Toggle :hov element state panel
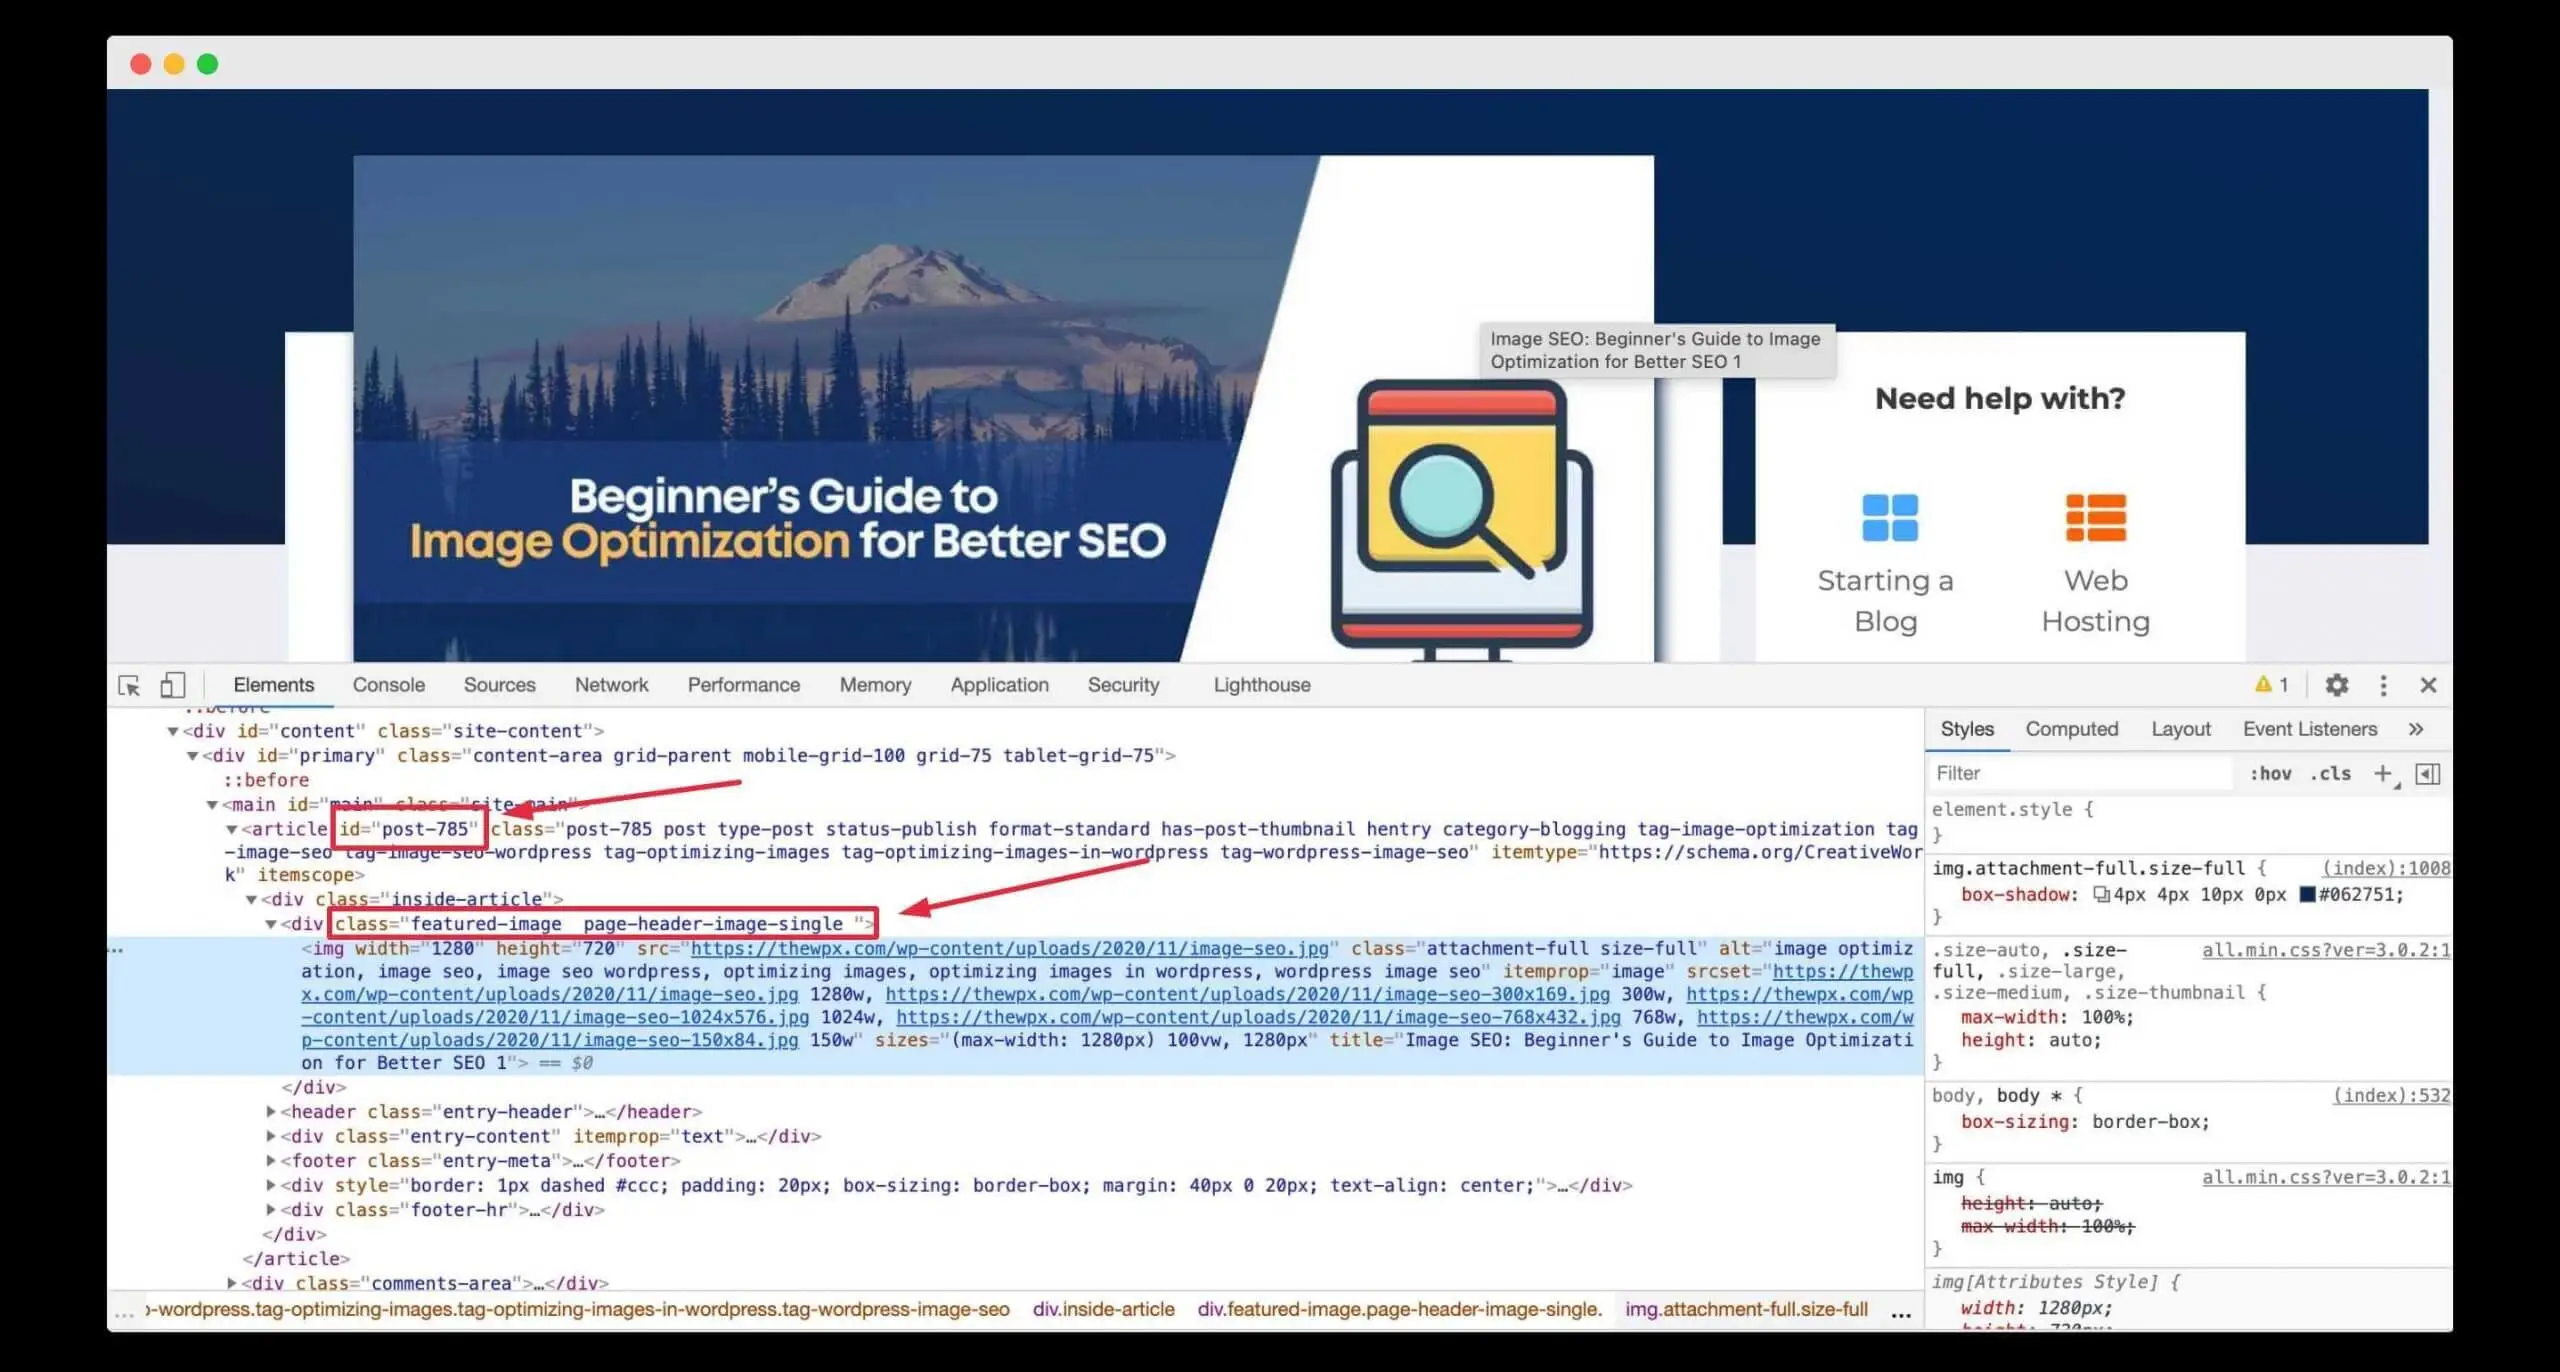The image size is (2560, 1372). (2270, 773)
